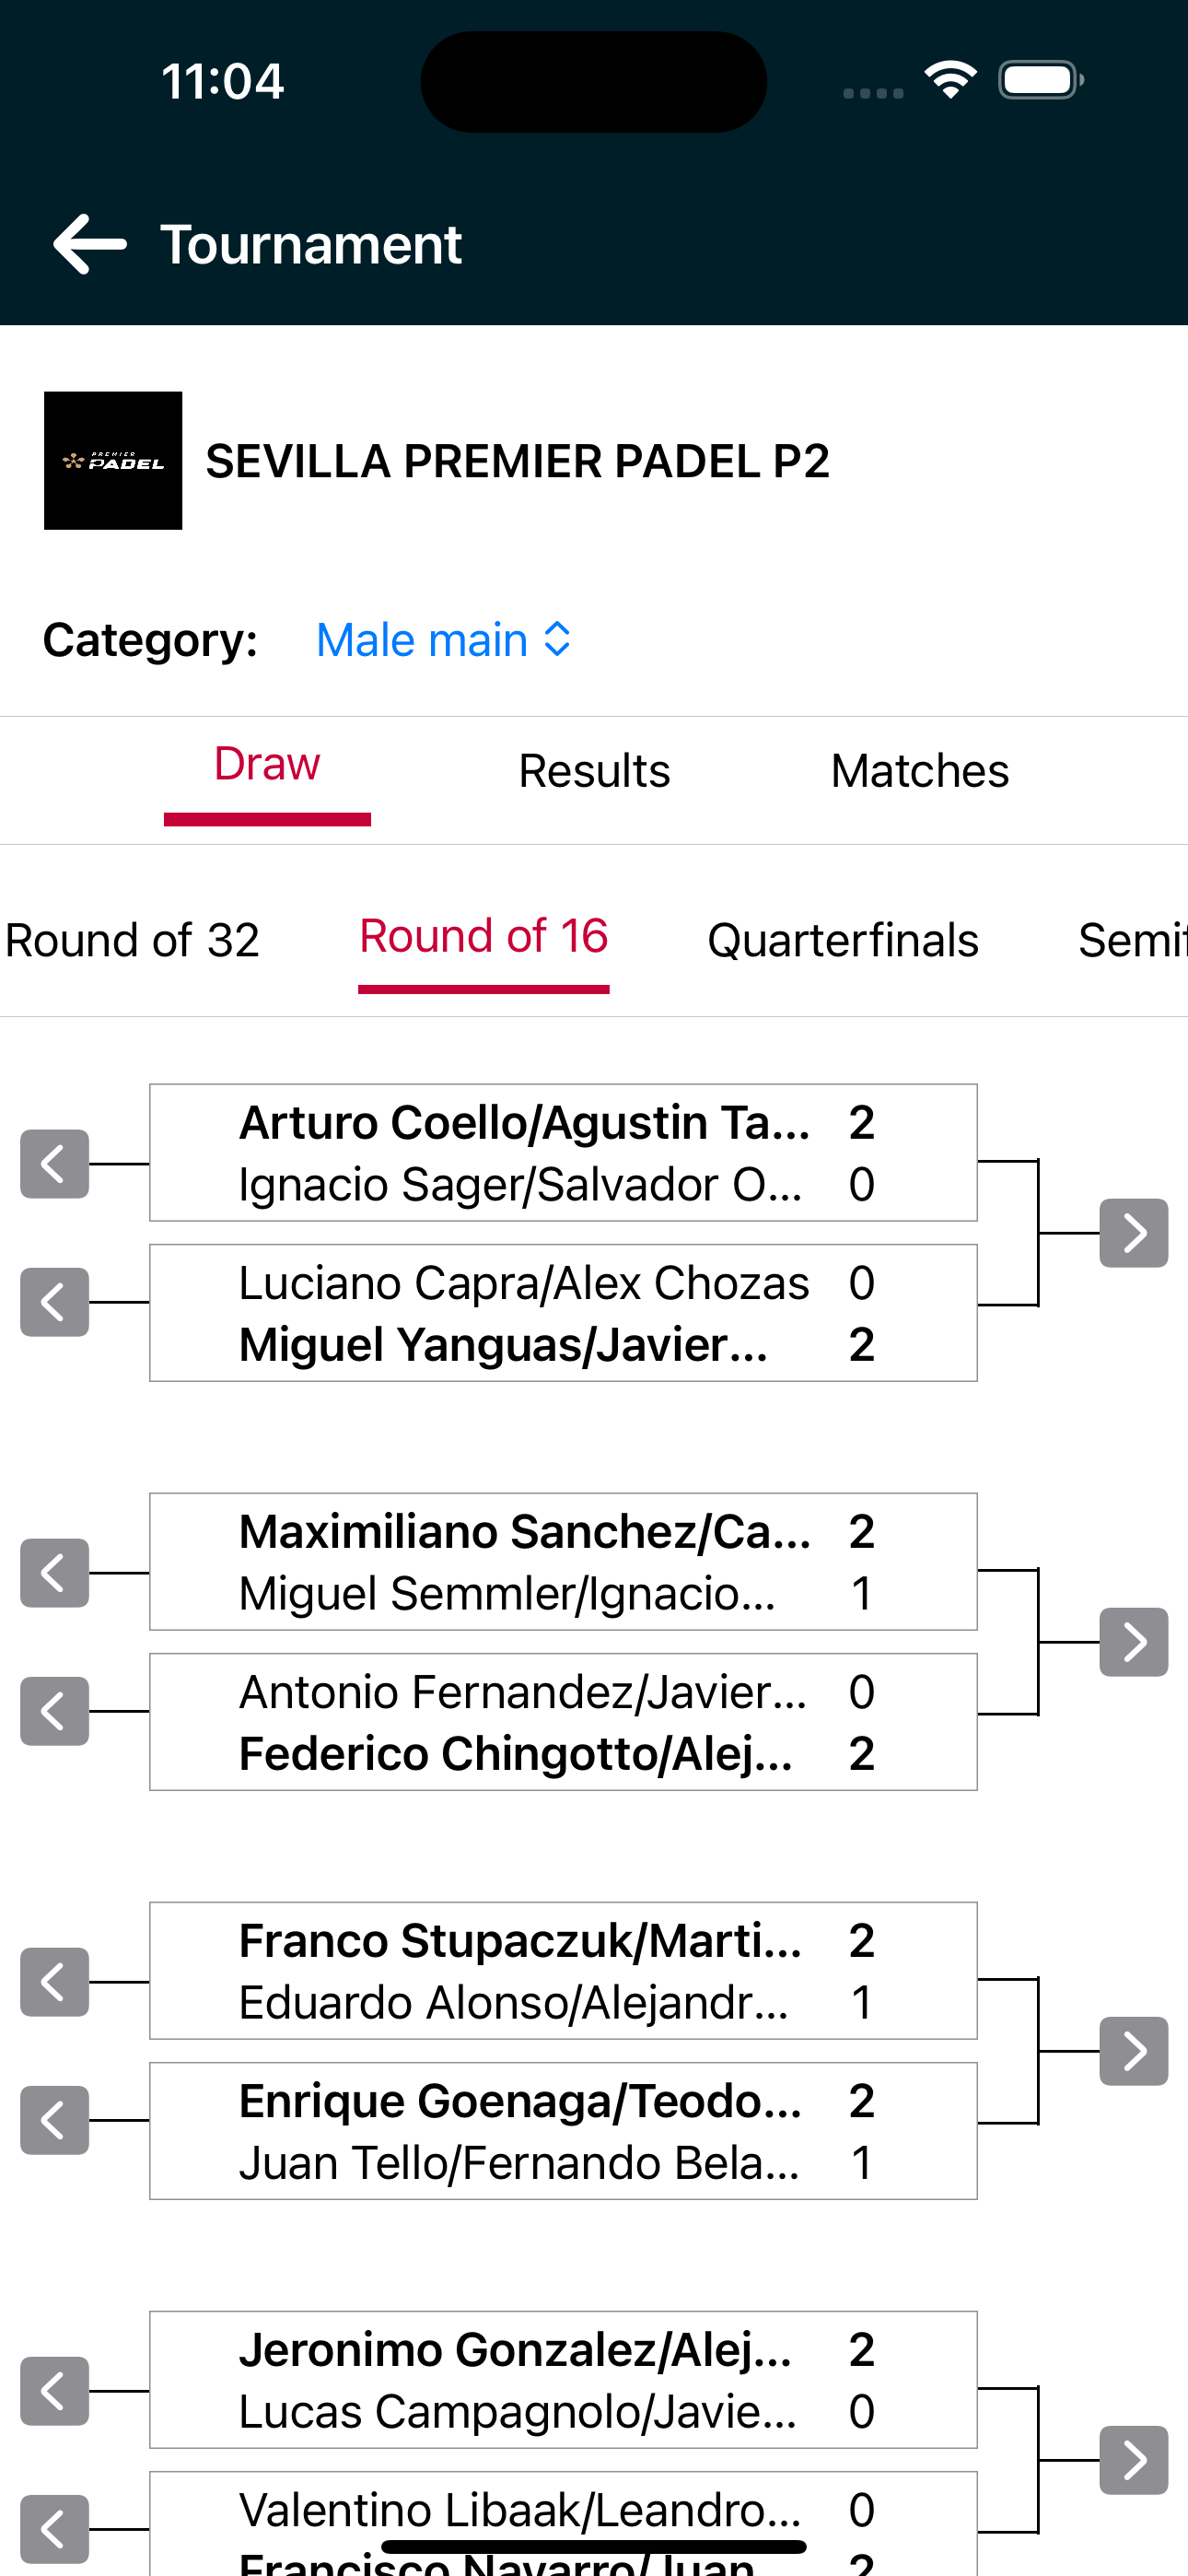The image size is (1188, 2576).
Task: Select the partially visible Semifinals tab
Action: click(1132, 940)
